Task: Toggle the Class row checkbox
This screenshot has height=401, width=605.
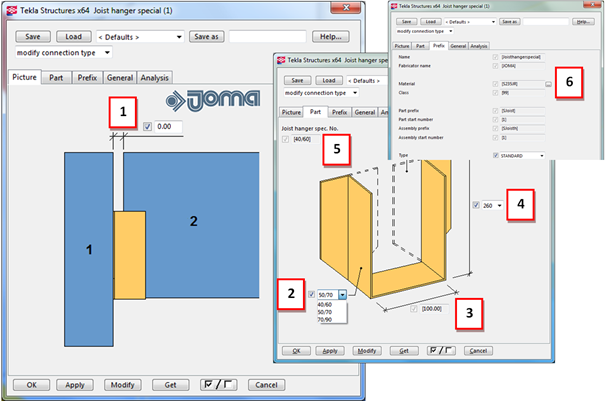Action: coord(495,93)
